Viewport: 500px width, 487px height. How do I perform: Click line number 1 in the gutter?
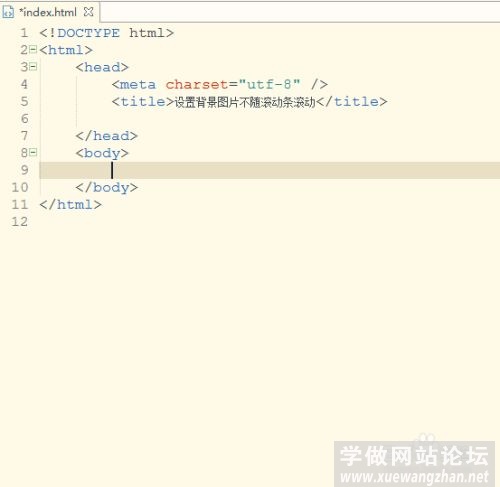click(24, 33)
